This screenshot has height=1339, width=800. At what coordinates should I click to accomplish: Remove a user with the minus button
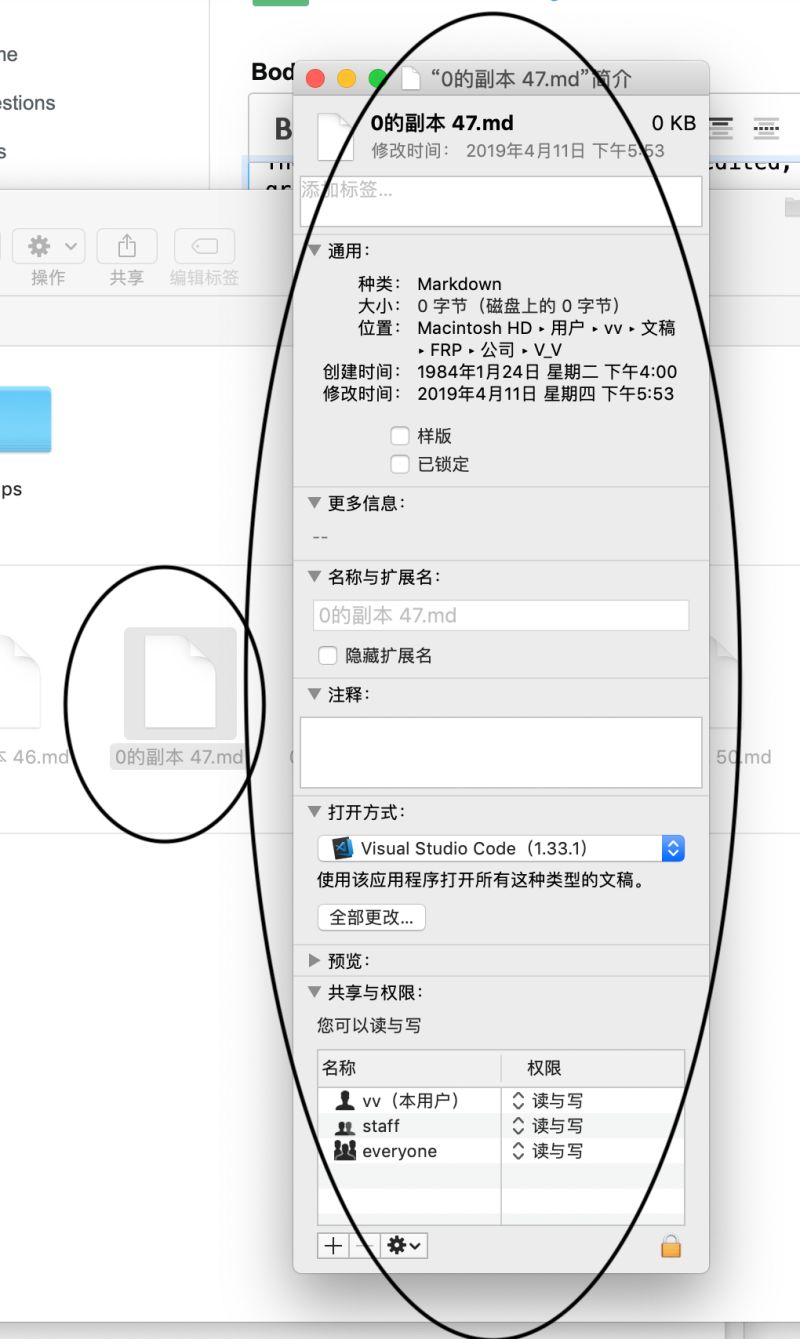pyautogui.click(x=366, y=1245)
